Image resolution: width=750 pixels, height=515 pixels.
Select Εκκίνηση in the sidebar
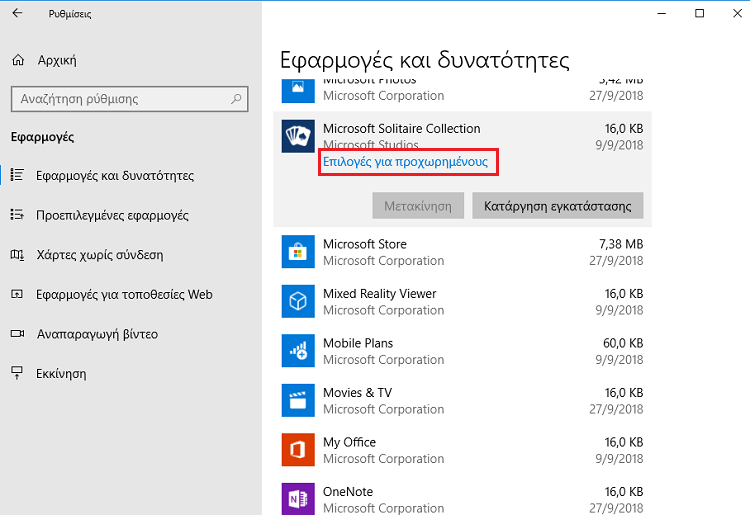pos(61,373)
